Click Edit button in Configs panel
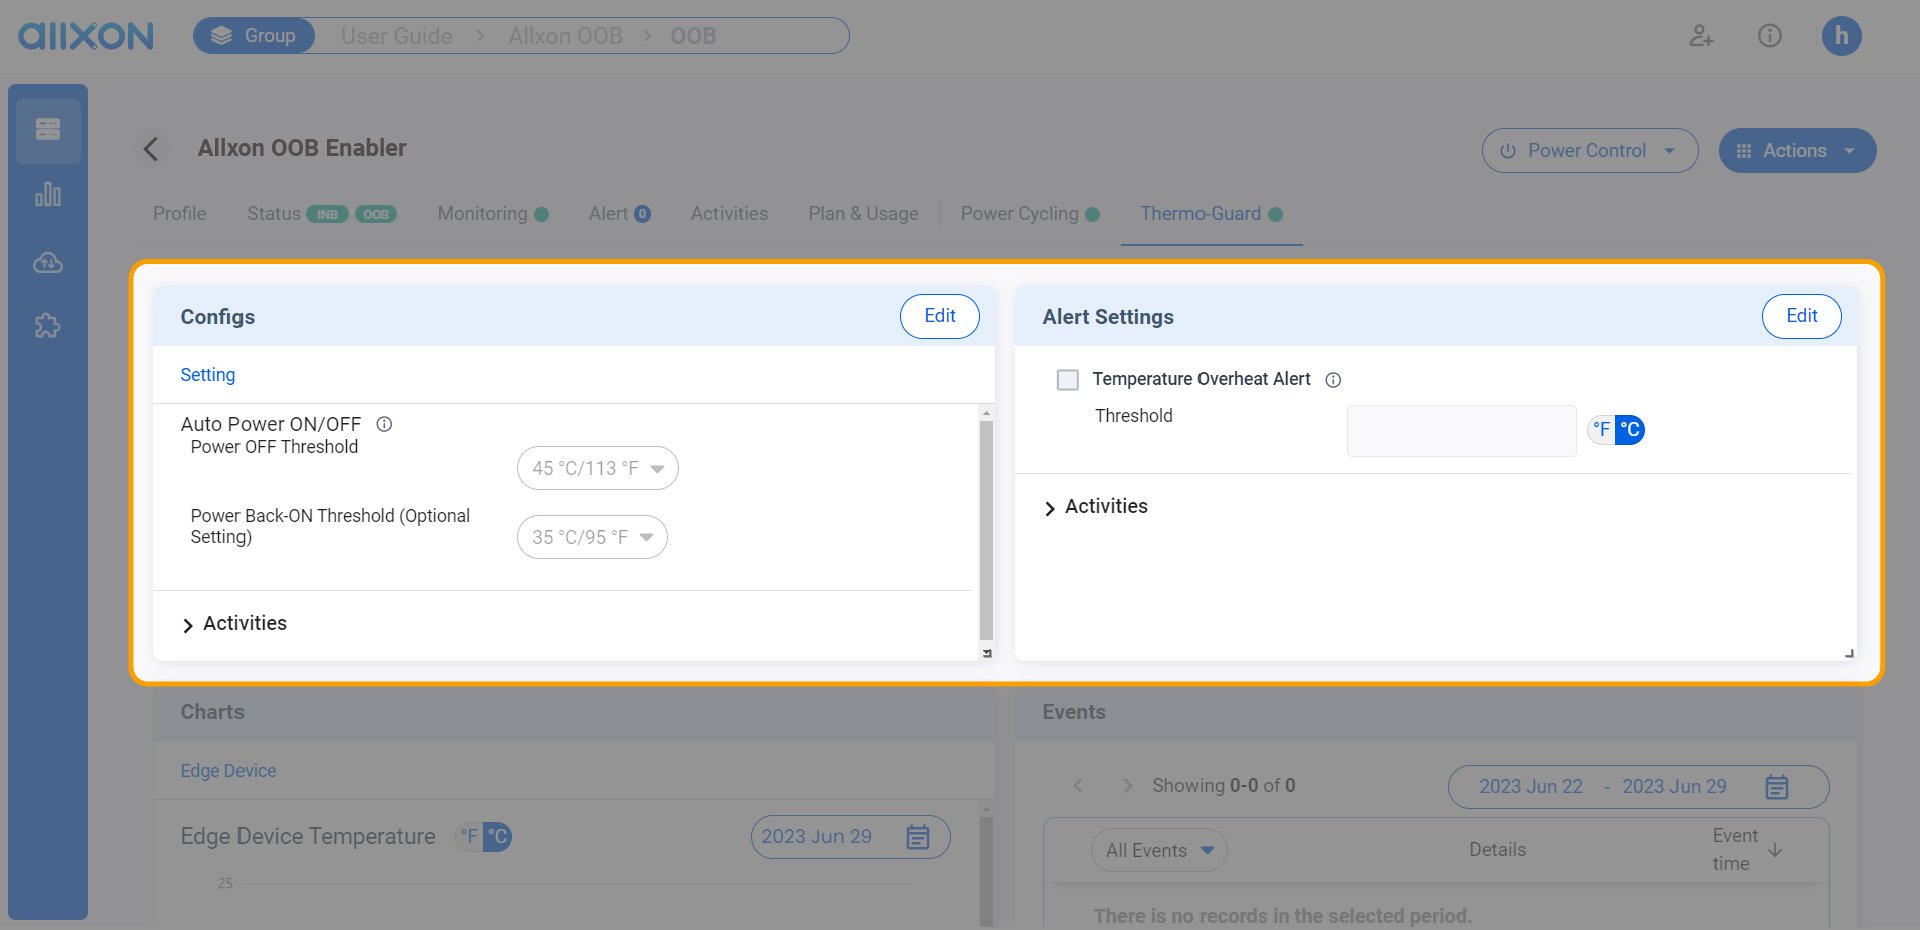1920x930 pixels. [939, 316]
